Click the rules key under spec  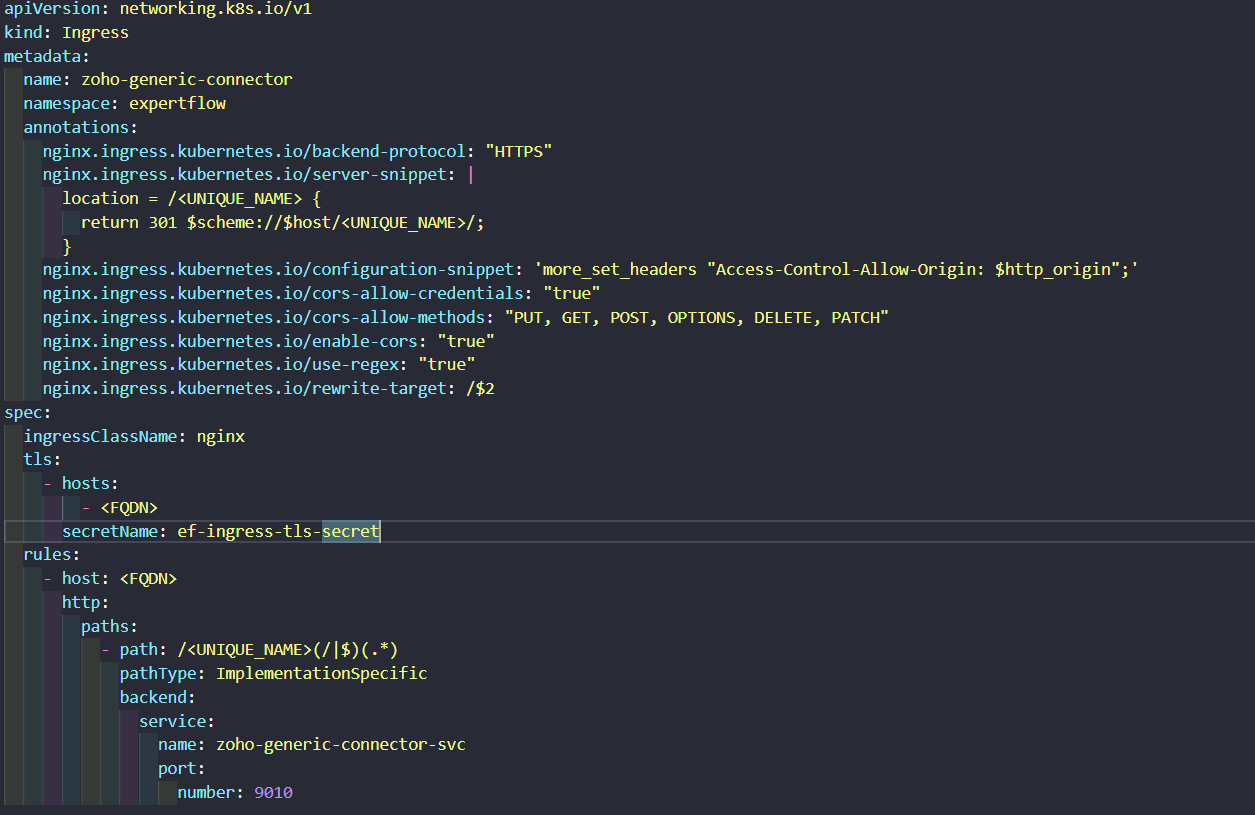click(48, 554)
